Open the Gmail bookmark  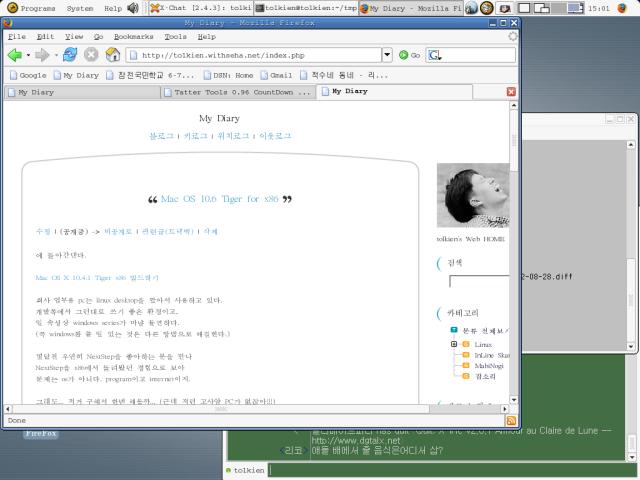click(276, 75)
